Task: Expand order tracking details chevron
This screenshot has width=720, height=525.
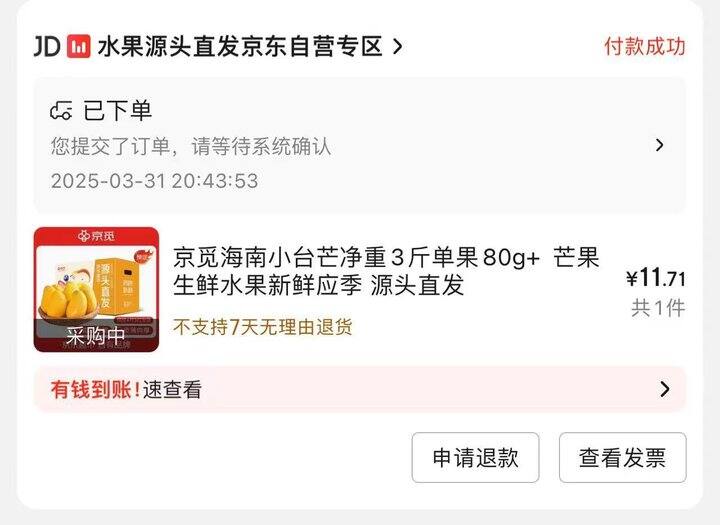Action: coord(660,145)
